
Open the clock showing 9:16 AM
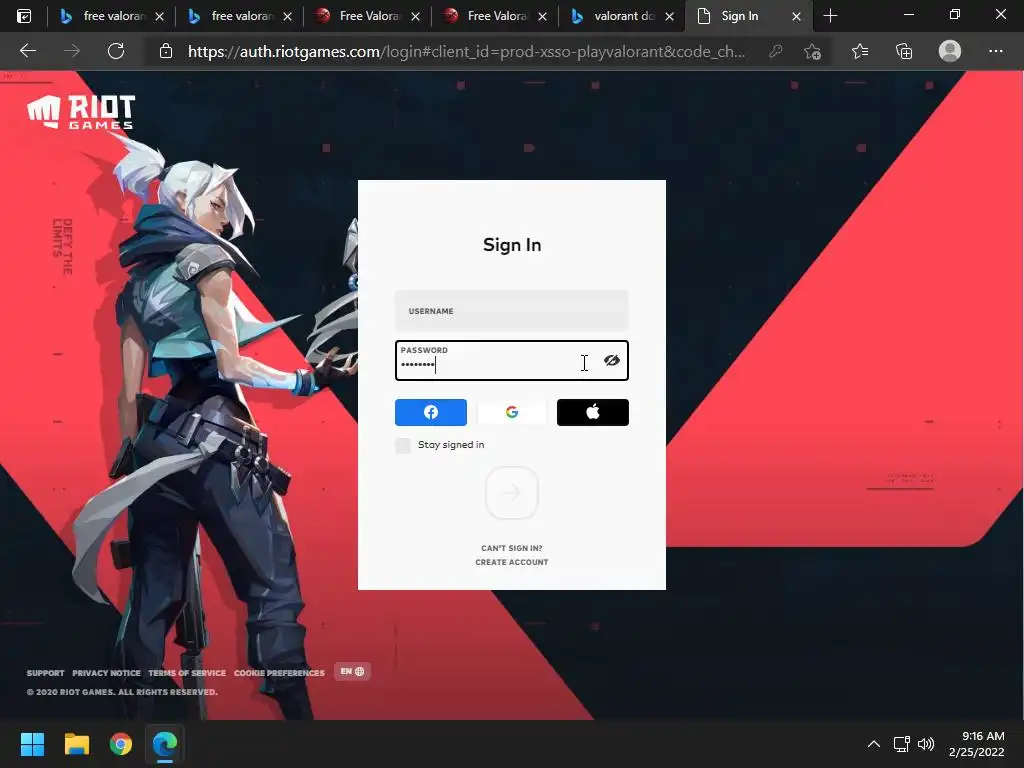pyautogui.click(x=976, y=744)
